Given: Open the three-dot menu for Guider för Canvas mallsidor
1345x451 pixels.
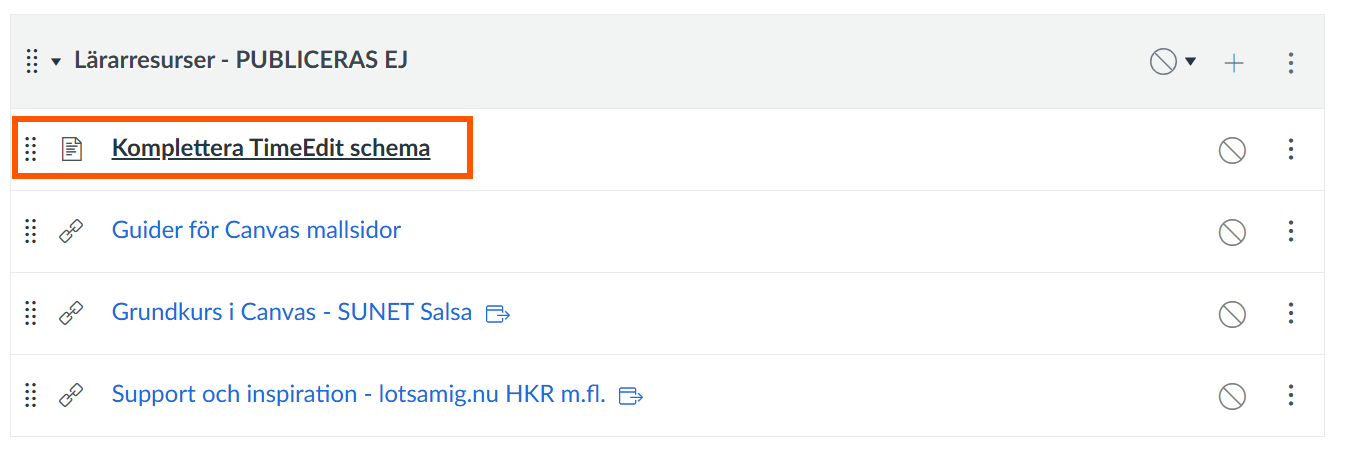Looking at the screenshot, I should point(1291,232).
